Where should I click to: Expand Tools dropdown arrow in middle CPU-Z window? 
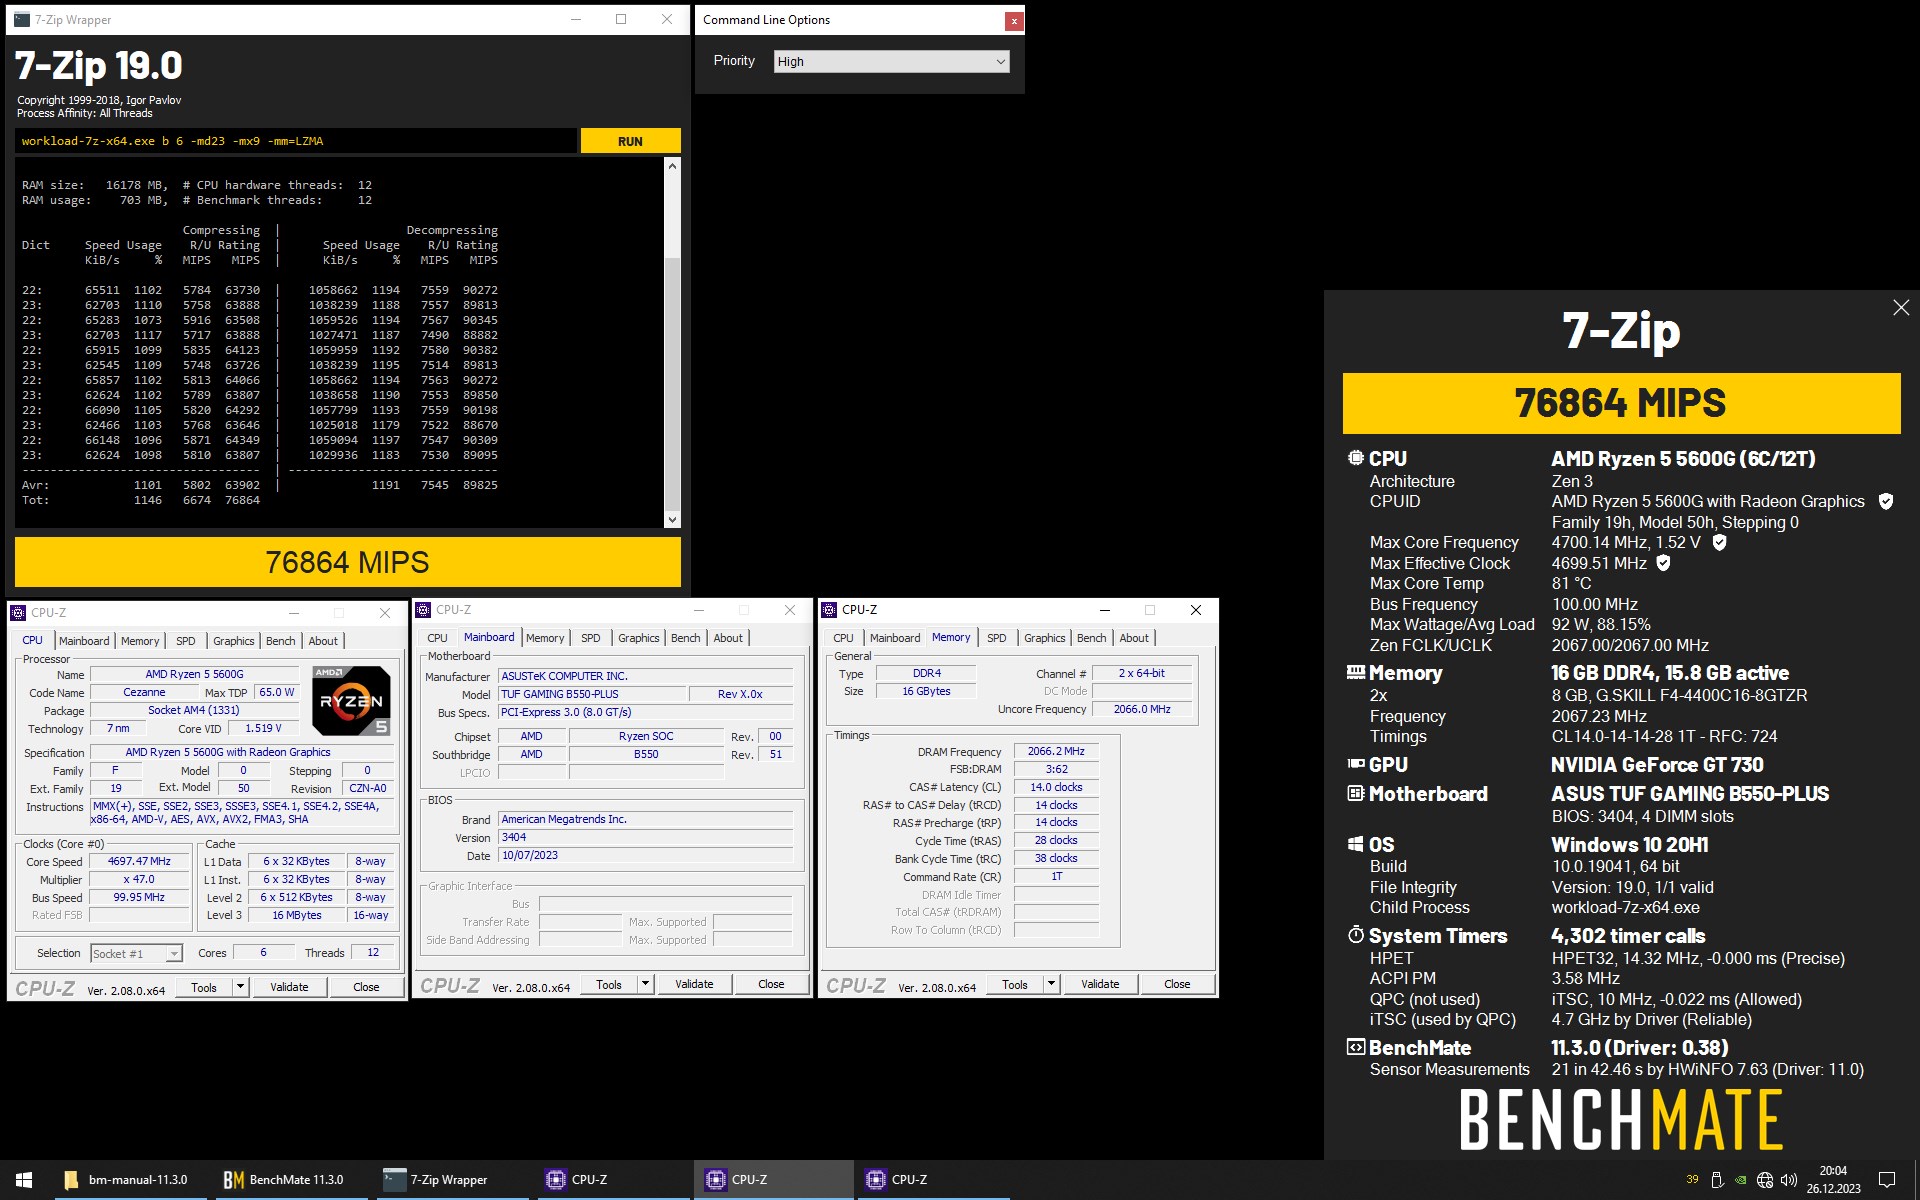point(645,984)
